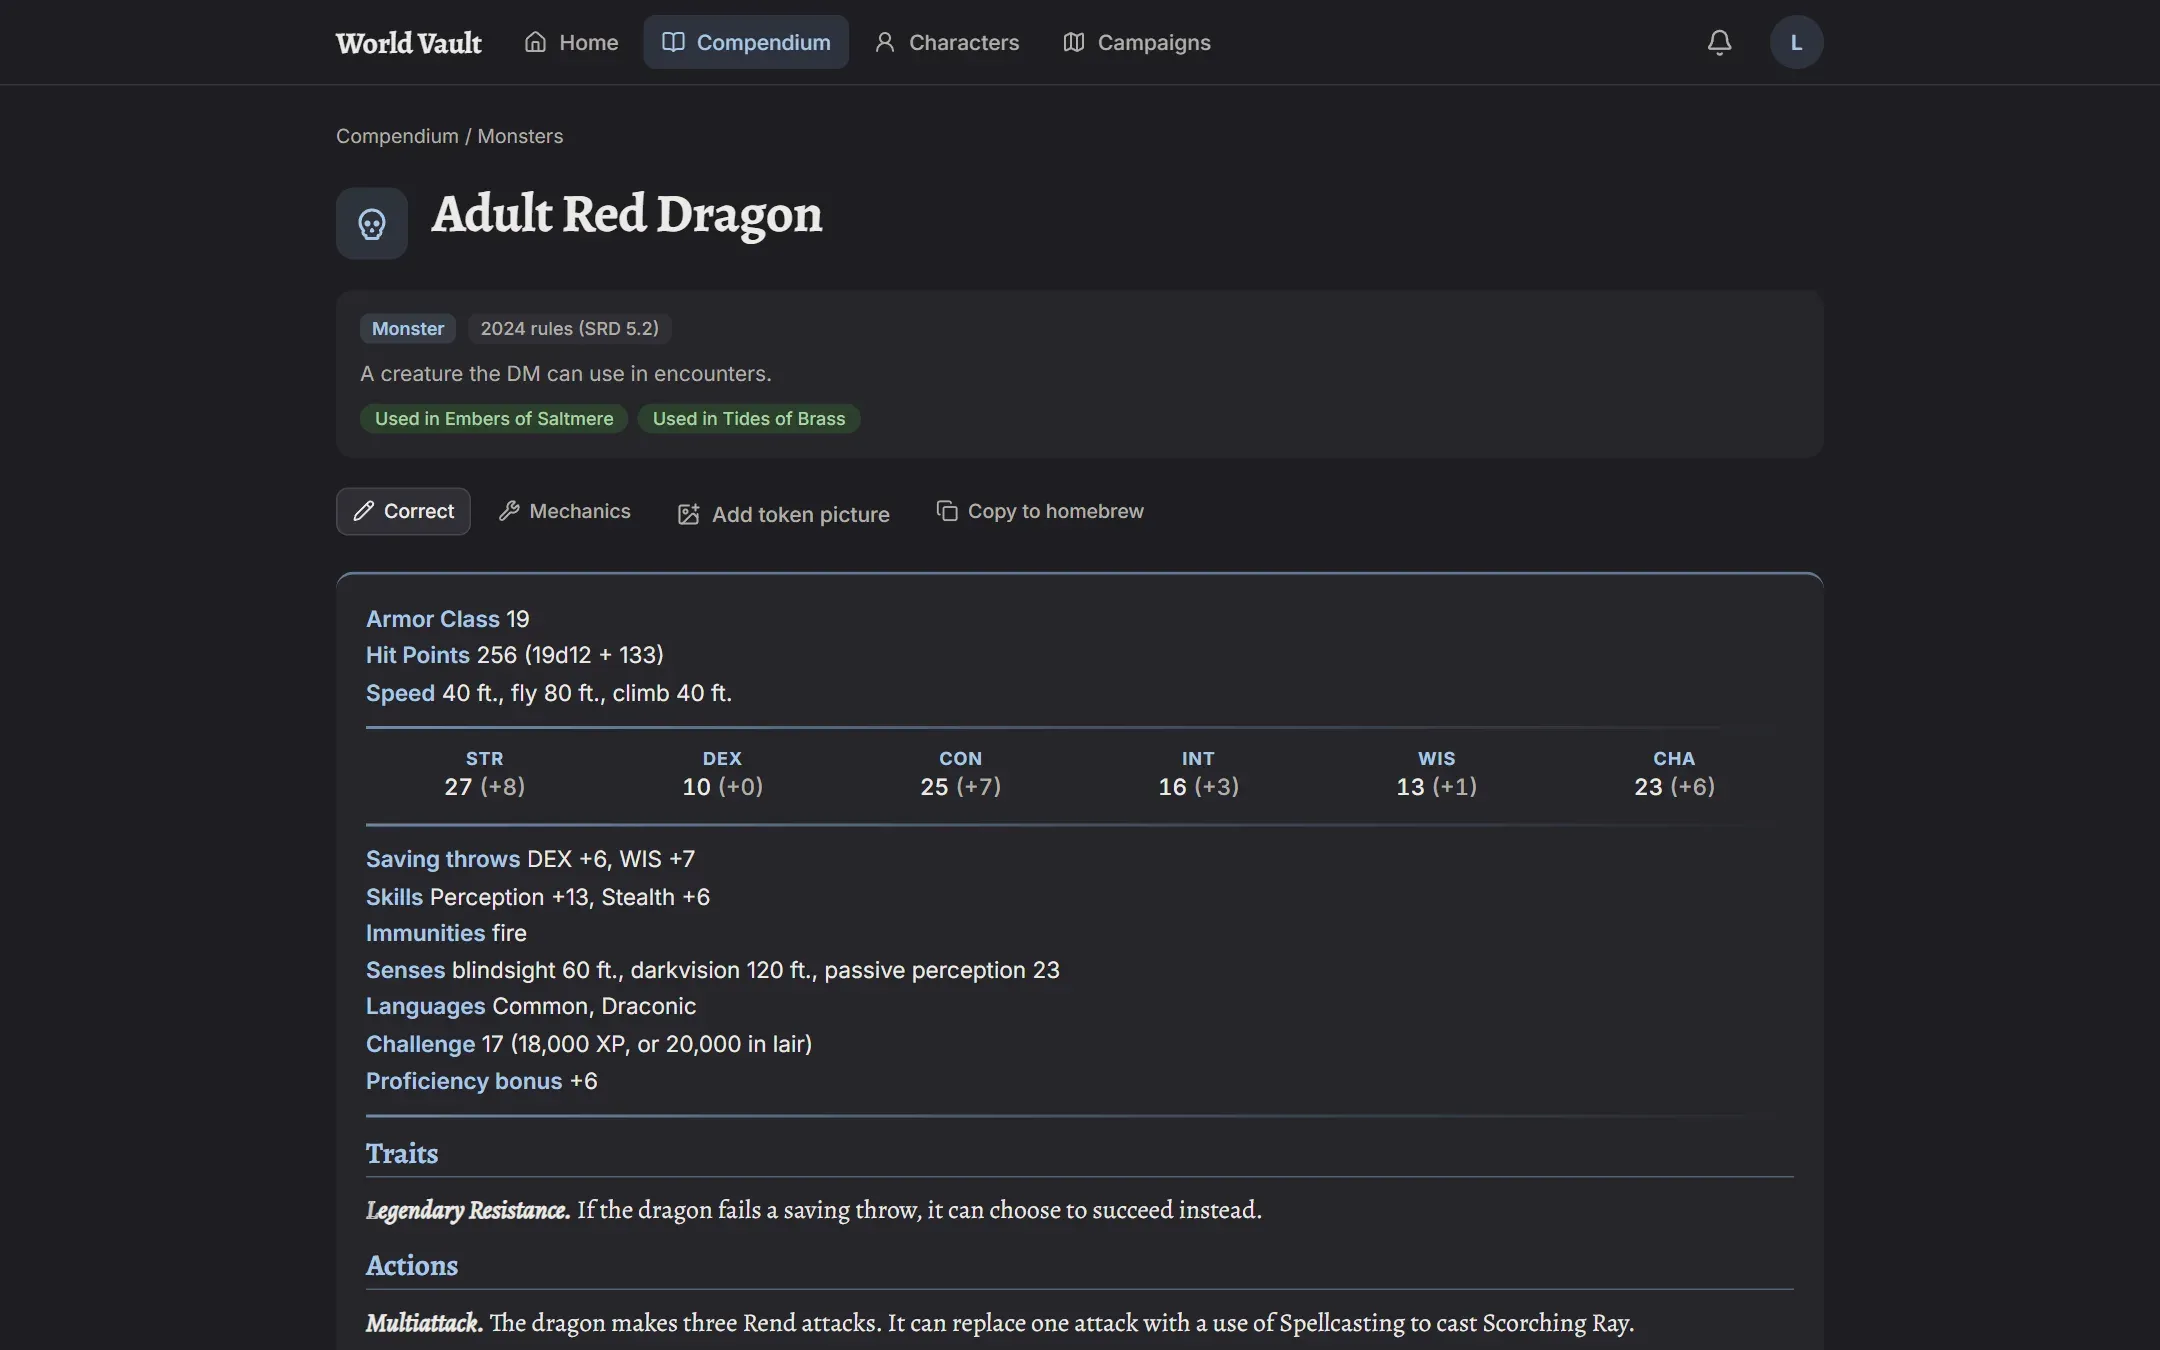Click the Traits section heading
The image size is (2160, 1350).
pos(402,1153)
